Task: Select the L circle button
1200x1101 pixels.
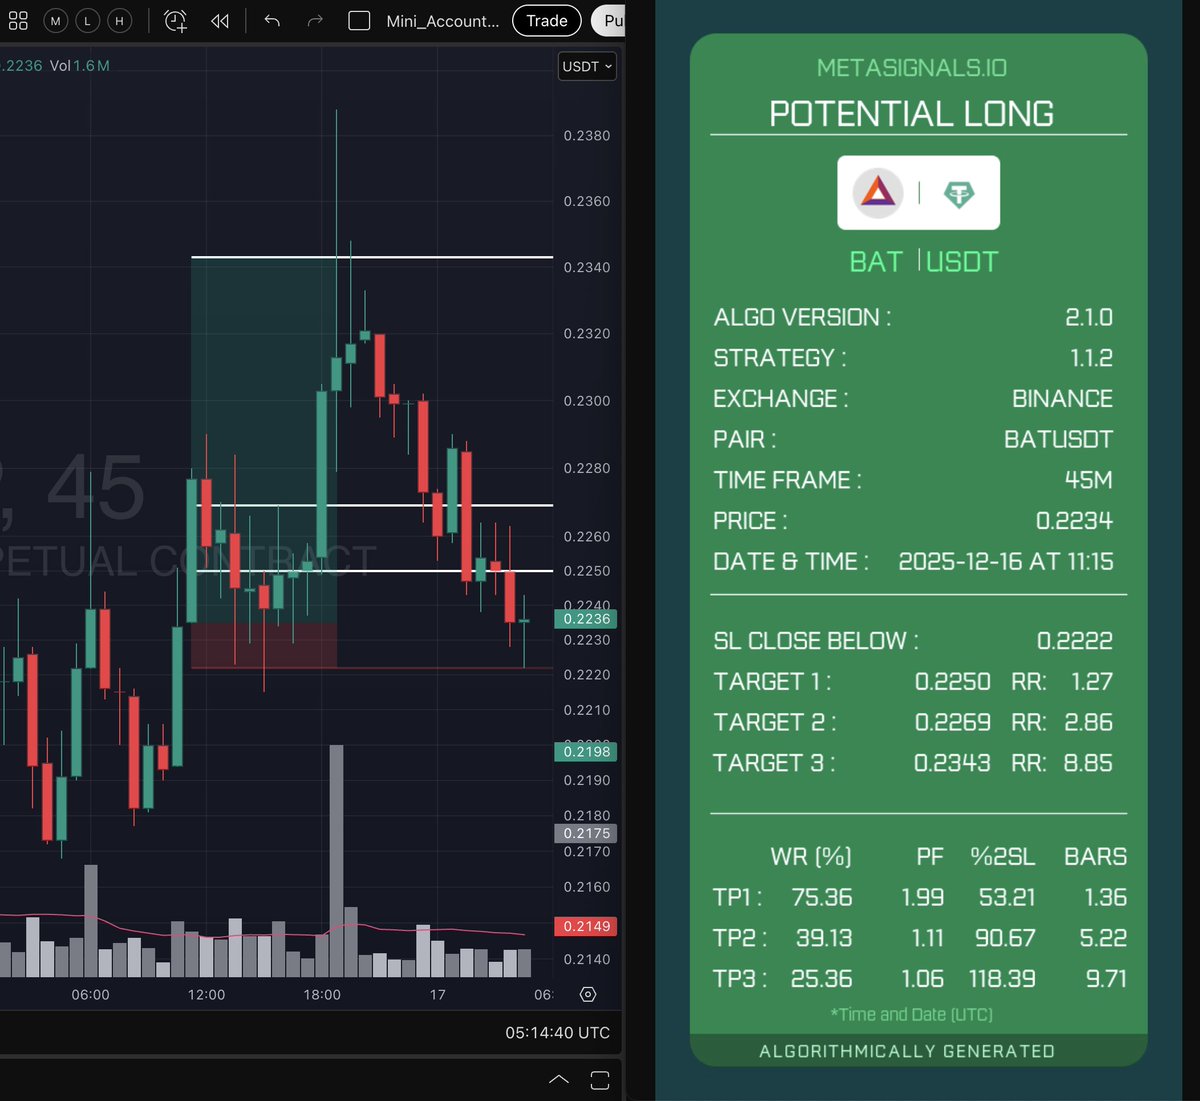Action: click(87, 20)
